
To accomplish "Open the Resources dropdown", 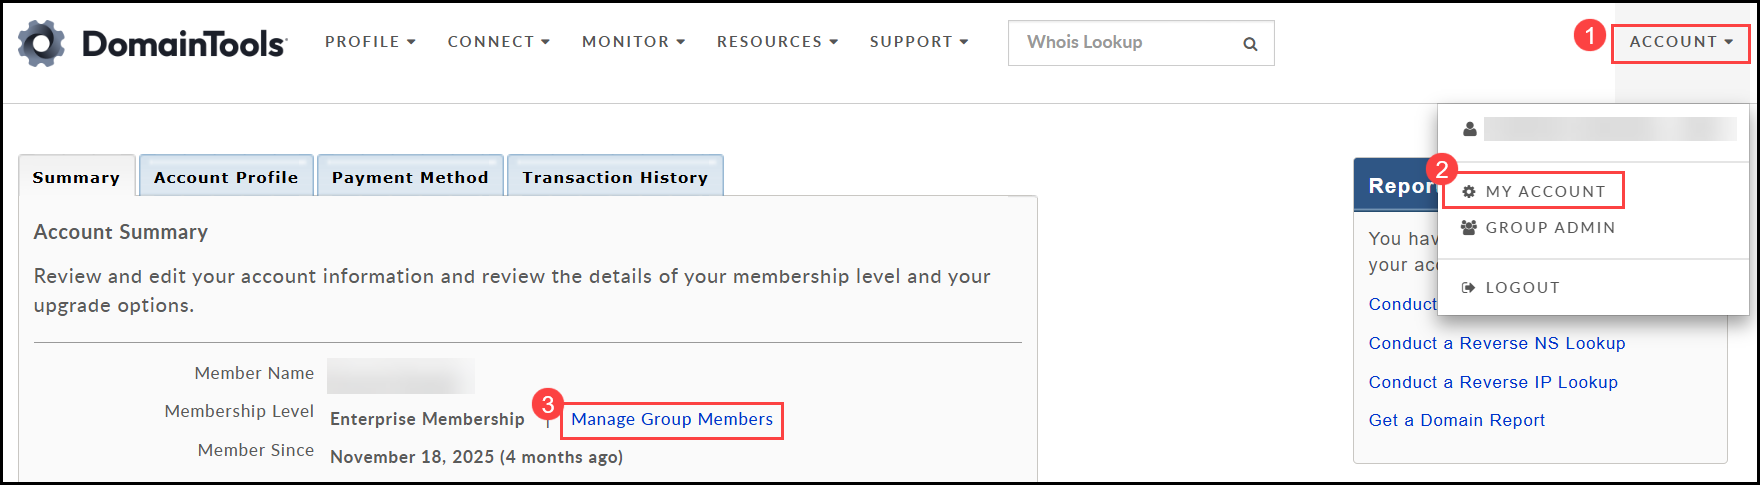I will 777,42.
